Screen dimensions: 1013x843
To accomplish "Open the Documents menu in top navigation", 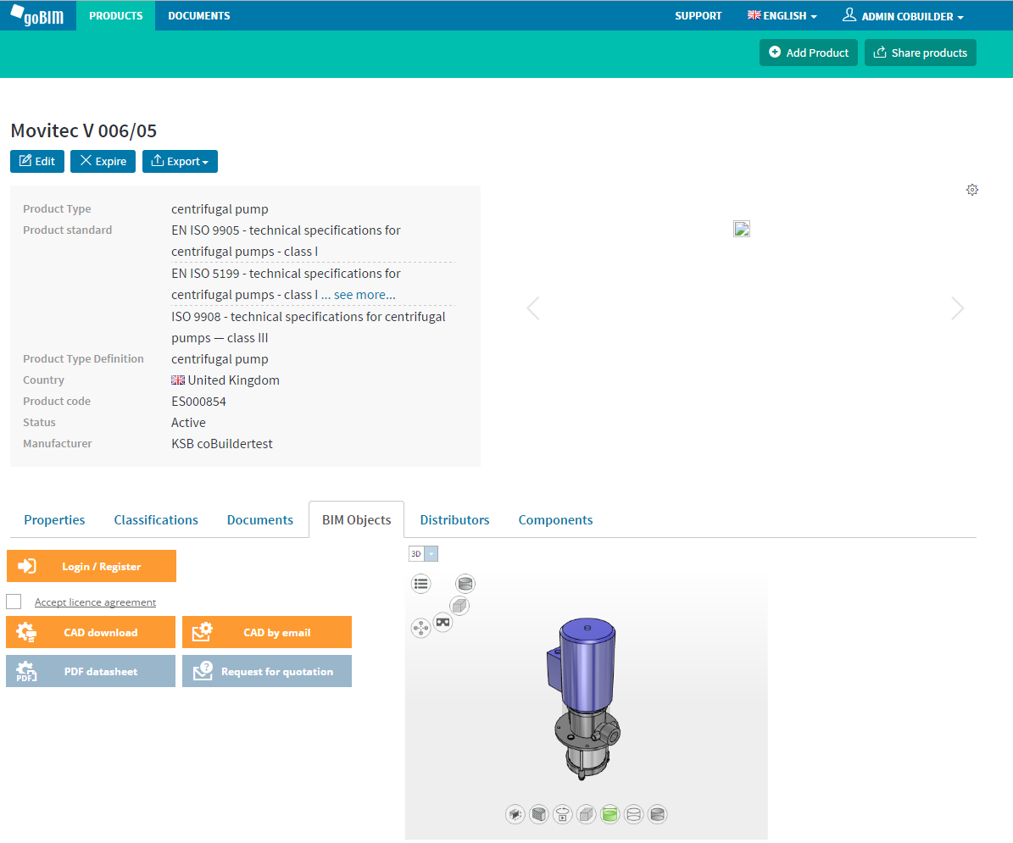I will click(199, 16).
